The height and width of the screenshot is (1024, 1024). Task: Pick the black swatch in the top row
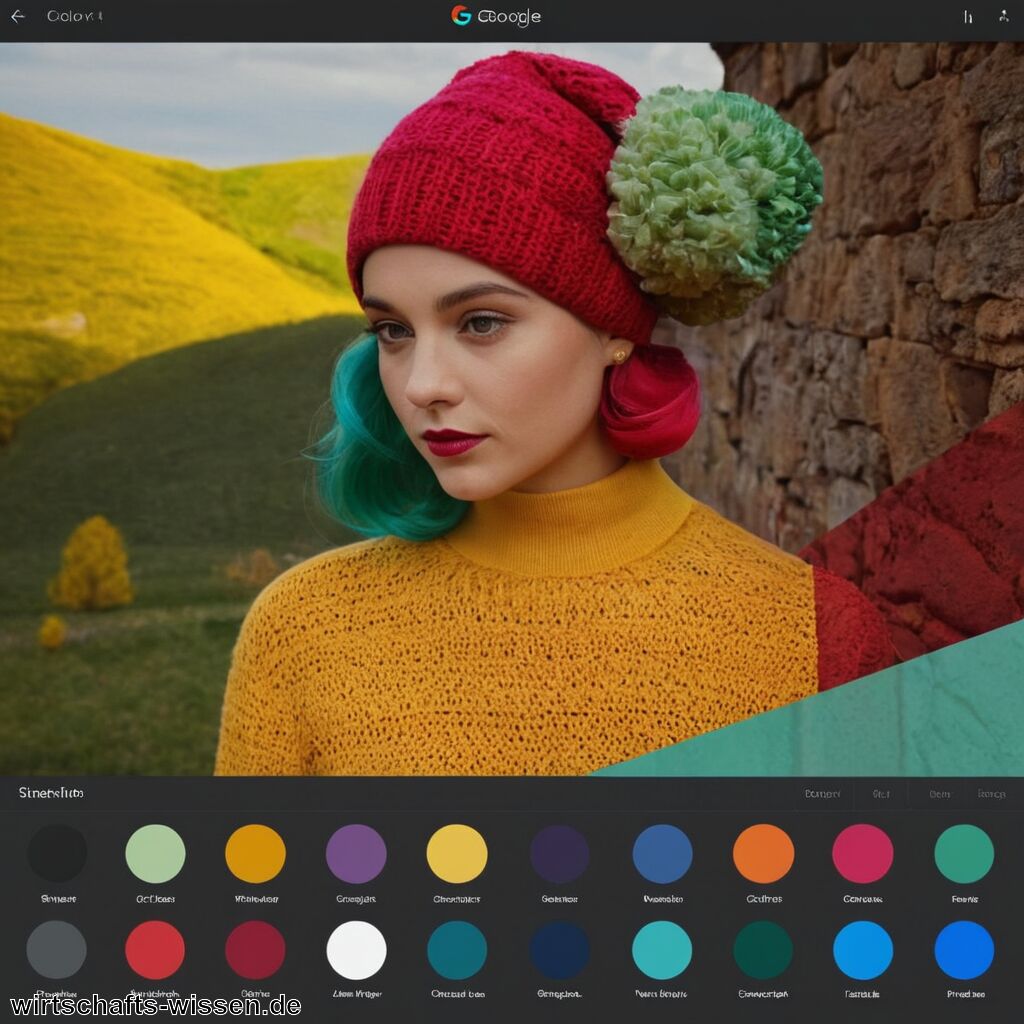click(57, 854)
